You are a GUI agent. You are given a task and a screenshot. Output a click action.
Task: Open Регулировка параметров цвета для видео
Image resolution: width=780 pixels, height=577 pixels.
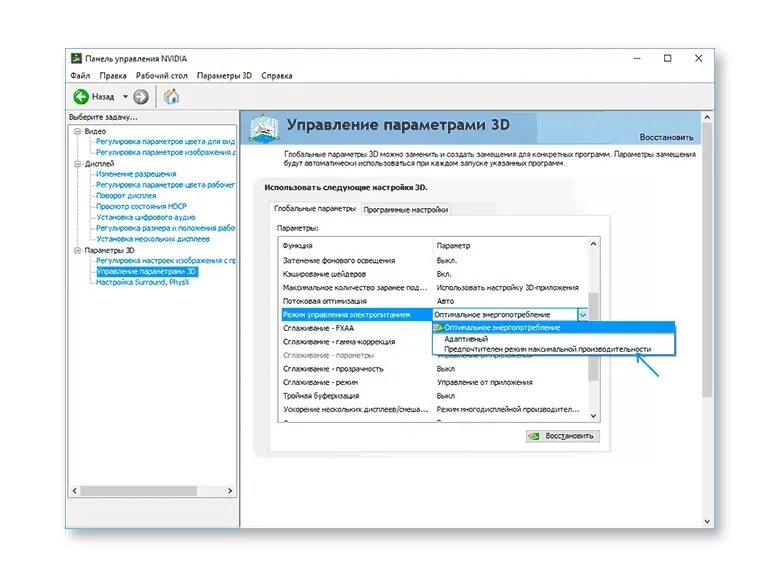click(165, 142)
